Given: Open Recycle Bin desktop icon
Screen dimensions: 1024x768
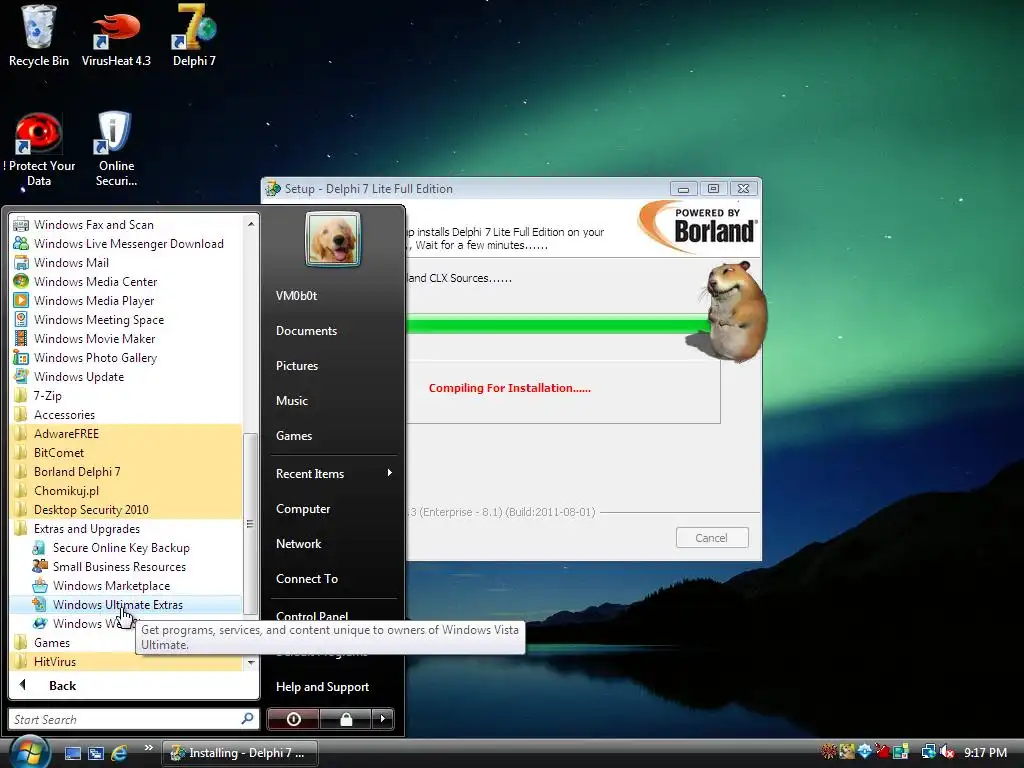Looking at the screenshot, I should 39,36.
